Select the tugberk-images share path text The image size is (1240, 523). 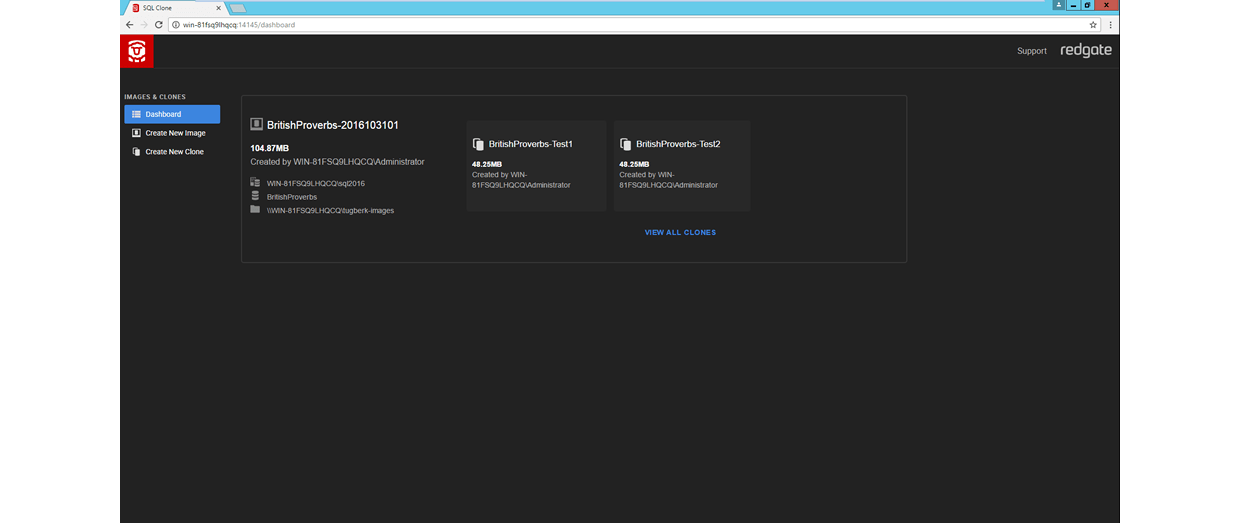click(x=330, y=211)
